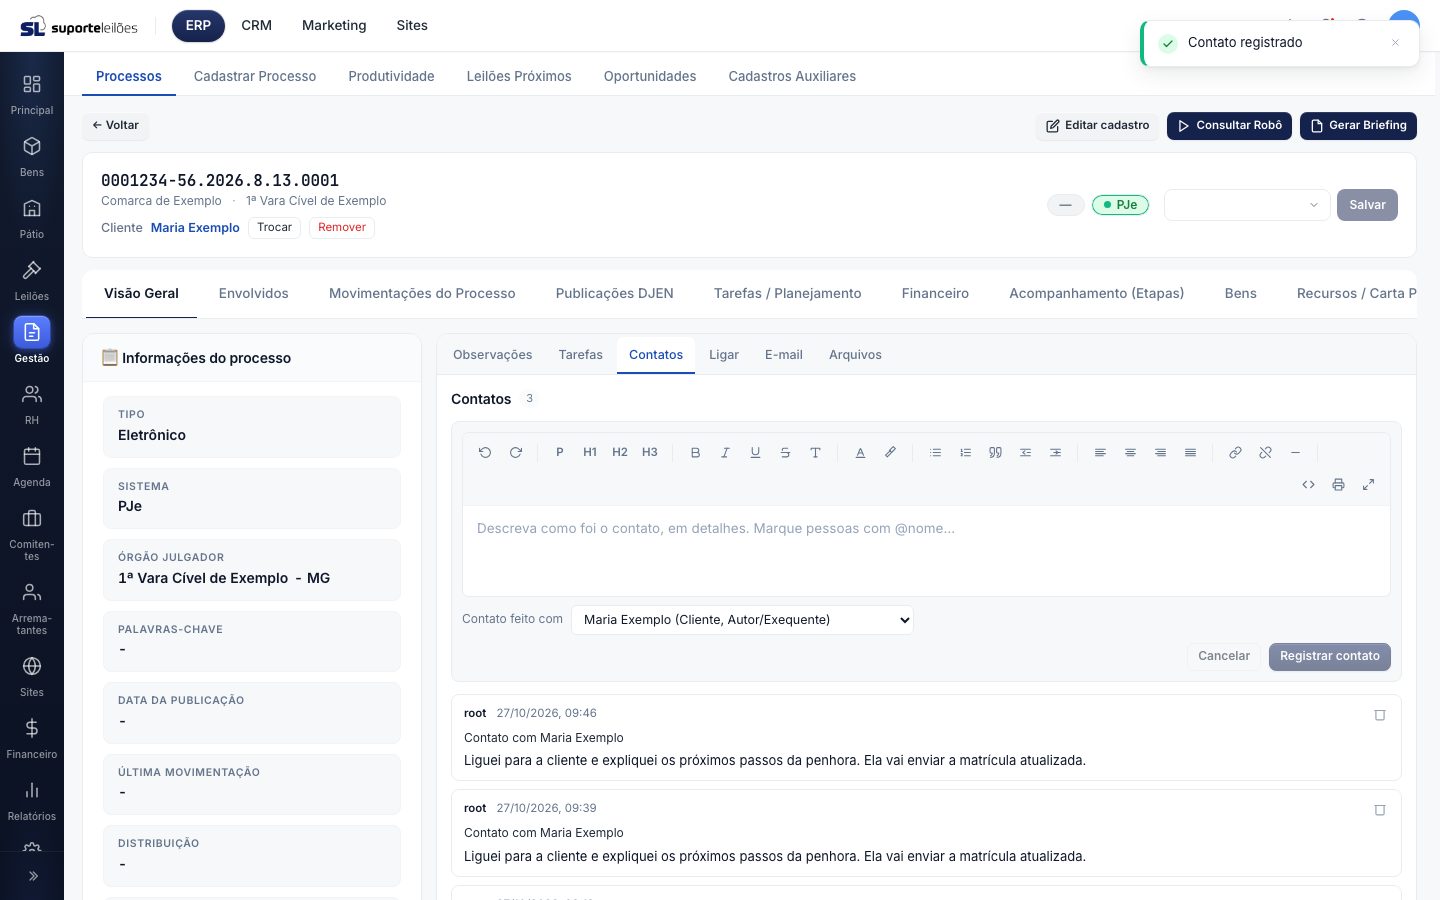Go back with the Voltar button
This screenshot has height=900, width=1440.
pyautogui.click(x=116, y=126)
